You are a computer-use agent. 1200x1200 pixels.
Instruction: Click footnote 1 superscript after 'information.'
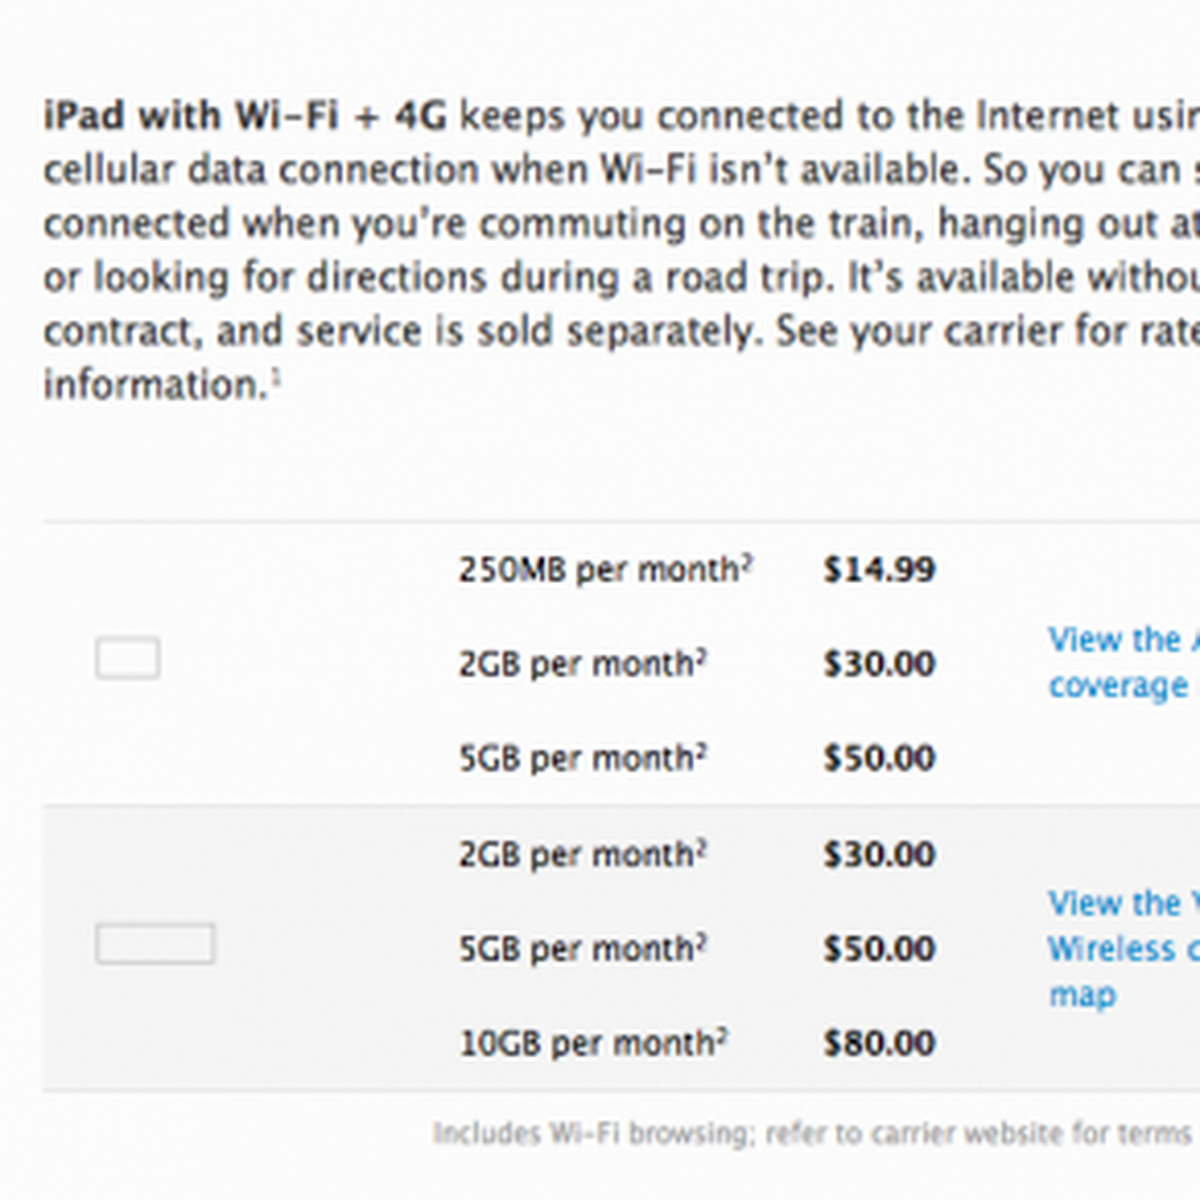pos(275,377)
